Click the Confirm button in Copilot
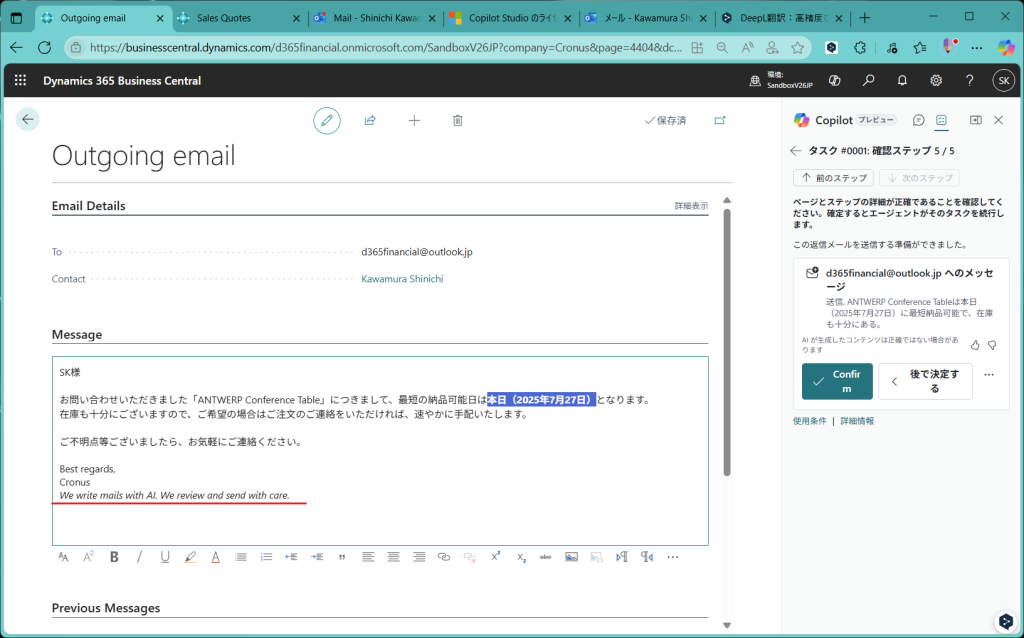Screen dimensions: 1024x638 pos(837,381)
